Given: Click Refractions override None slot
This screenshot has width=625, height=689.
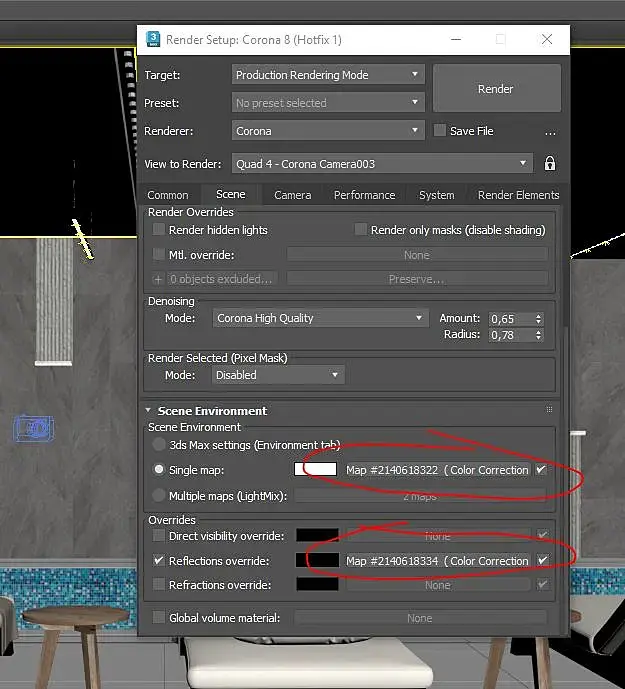Looking at the screenshot, I should [x=438, y=585].
